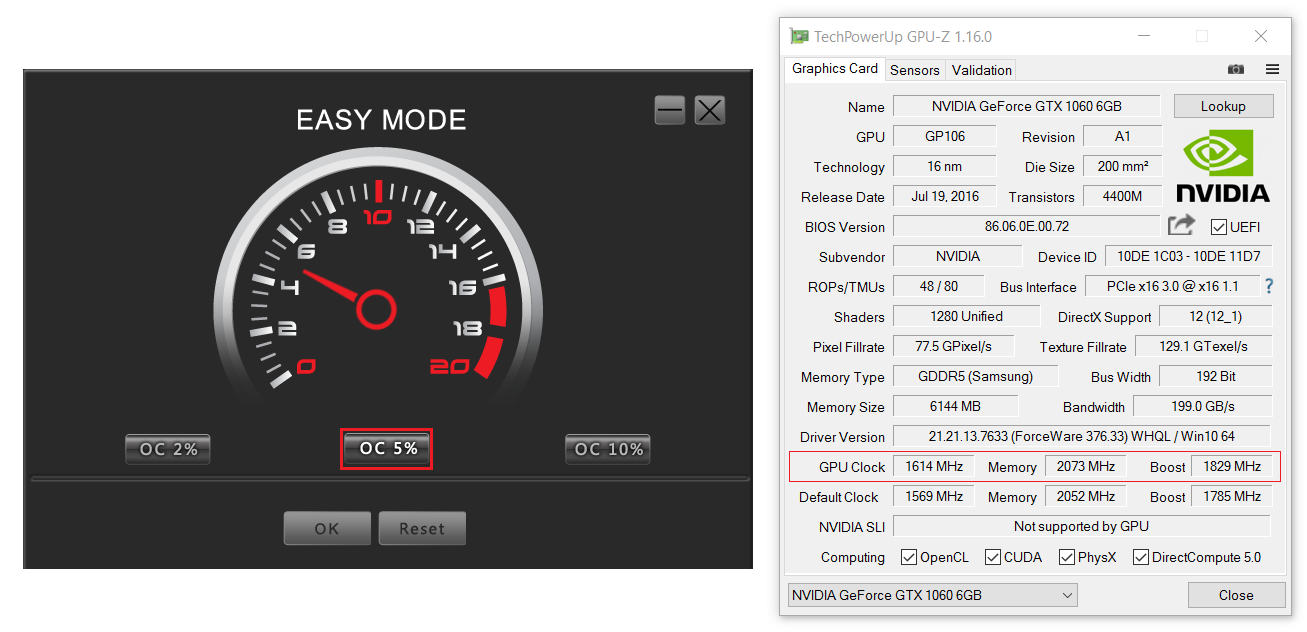Image resolution: width=1307 pixels, height=632 pixels.
Task: Click the GPU-Z title bar app icon
Action: click(x=798, y=36)
